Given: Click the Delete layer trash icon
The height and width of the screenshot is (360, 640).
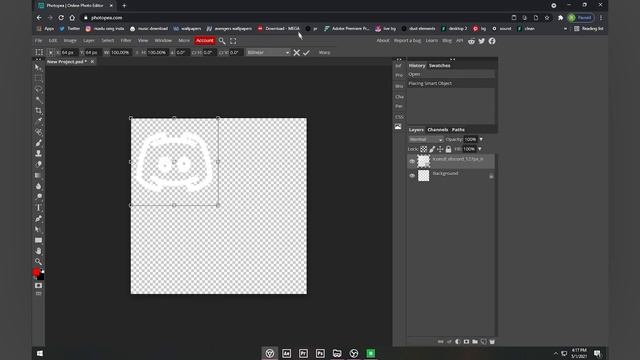Looking at the screenshot, I should point(492,342).
